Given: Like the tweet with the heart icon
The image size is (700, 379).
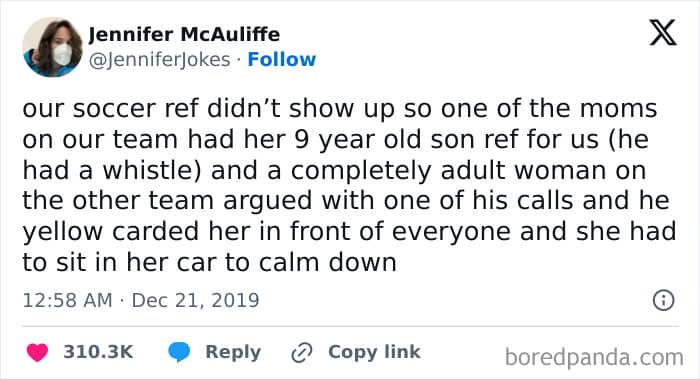Looking at the screenshot, I should 38,352.
